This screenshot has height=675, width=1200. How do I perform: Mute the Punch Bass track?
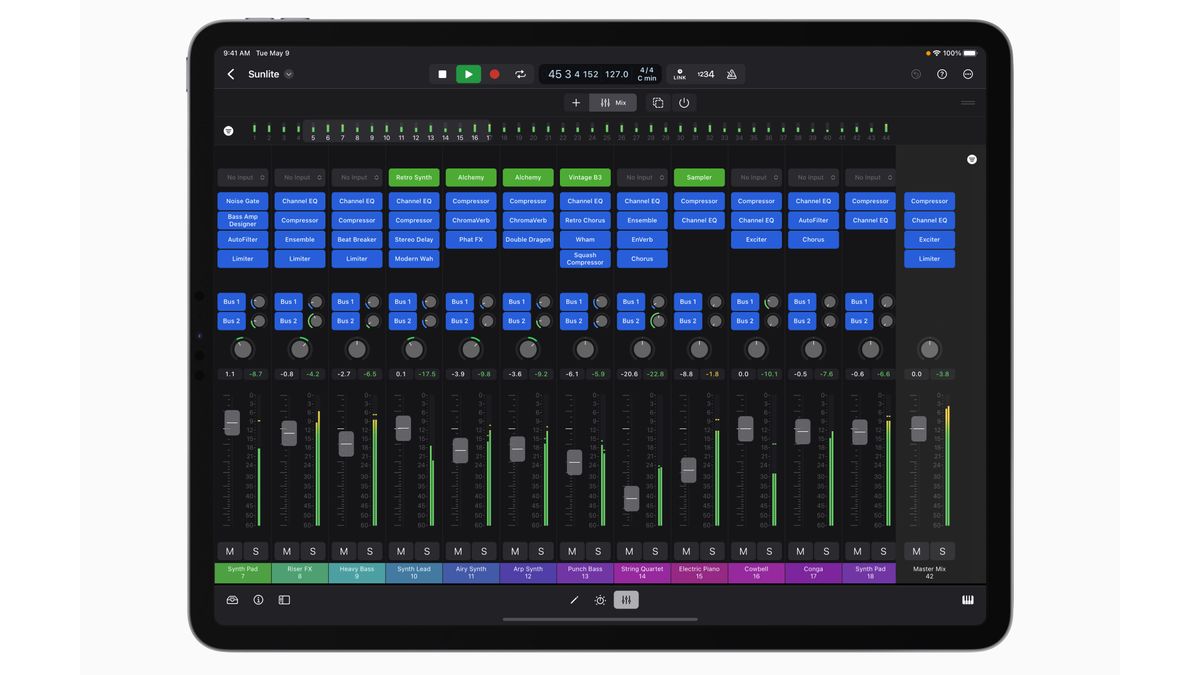(x=571, y=551)
